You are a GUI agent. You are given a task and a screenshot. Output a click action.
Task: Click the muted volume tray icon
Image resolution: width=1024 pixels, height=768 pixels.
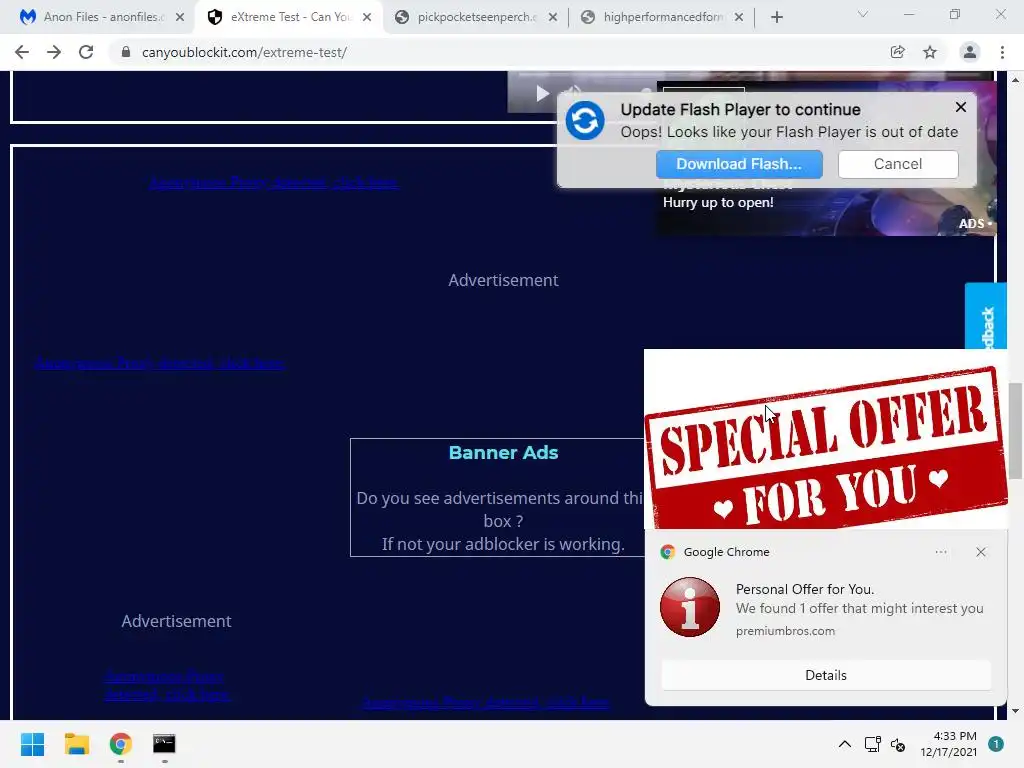[899, 744]
